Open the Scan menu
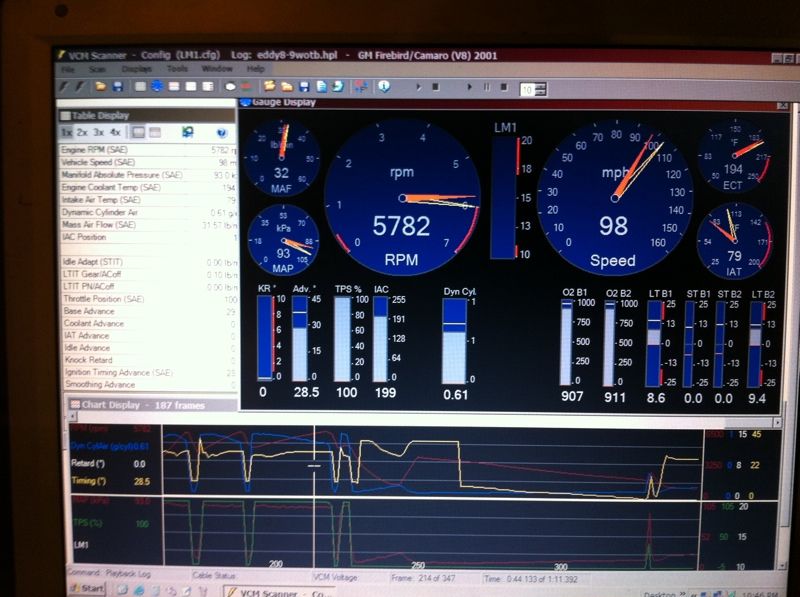Viewport: 800px width, 597px height. coord(97,69)
